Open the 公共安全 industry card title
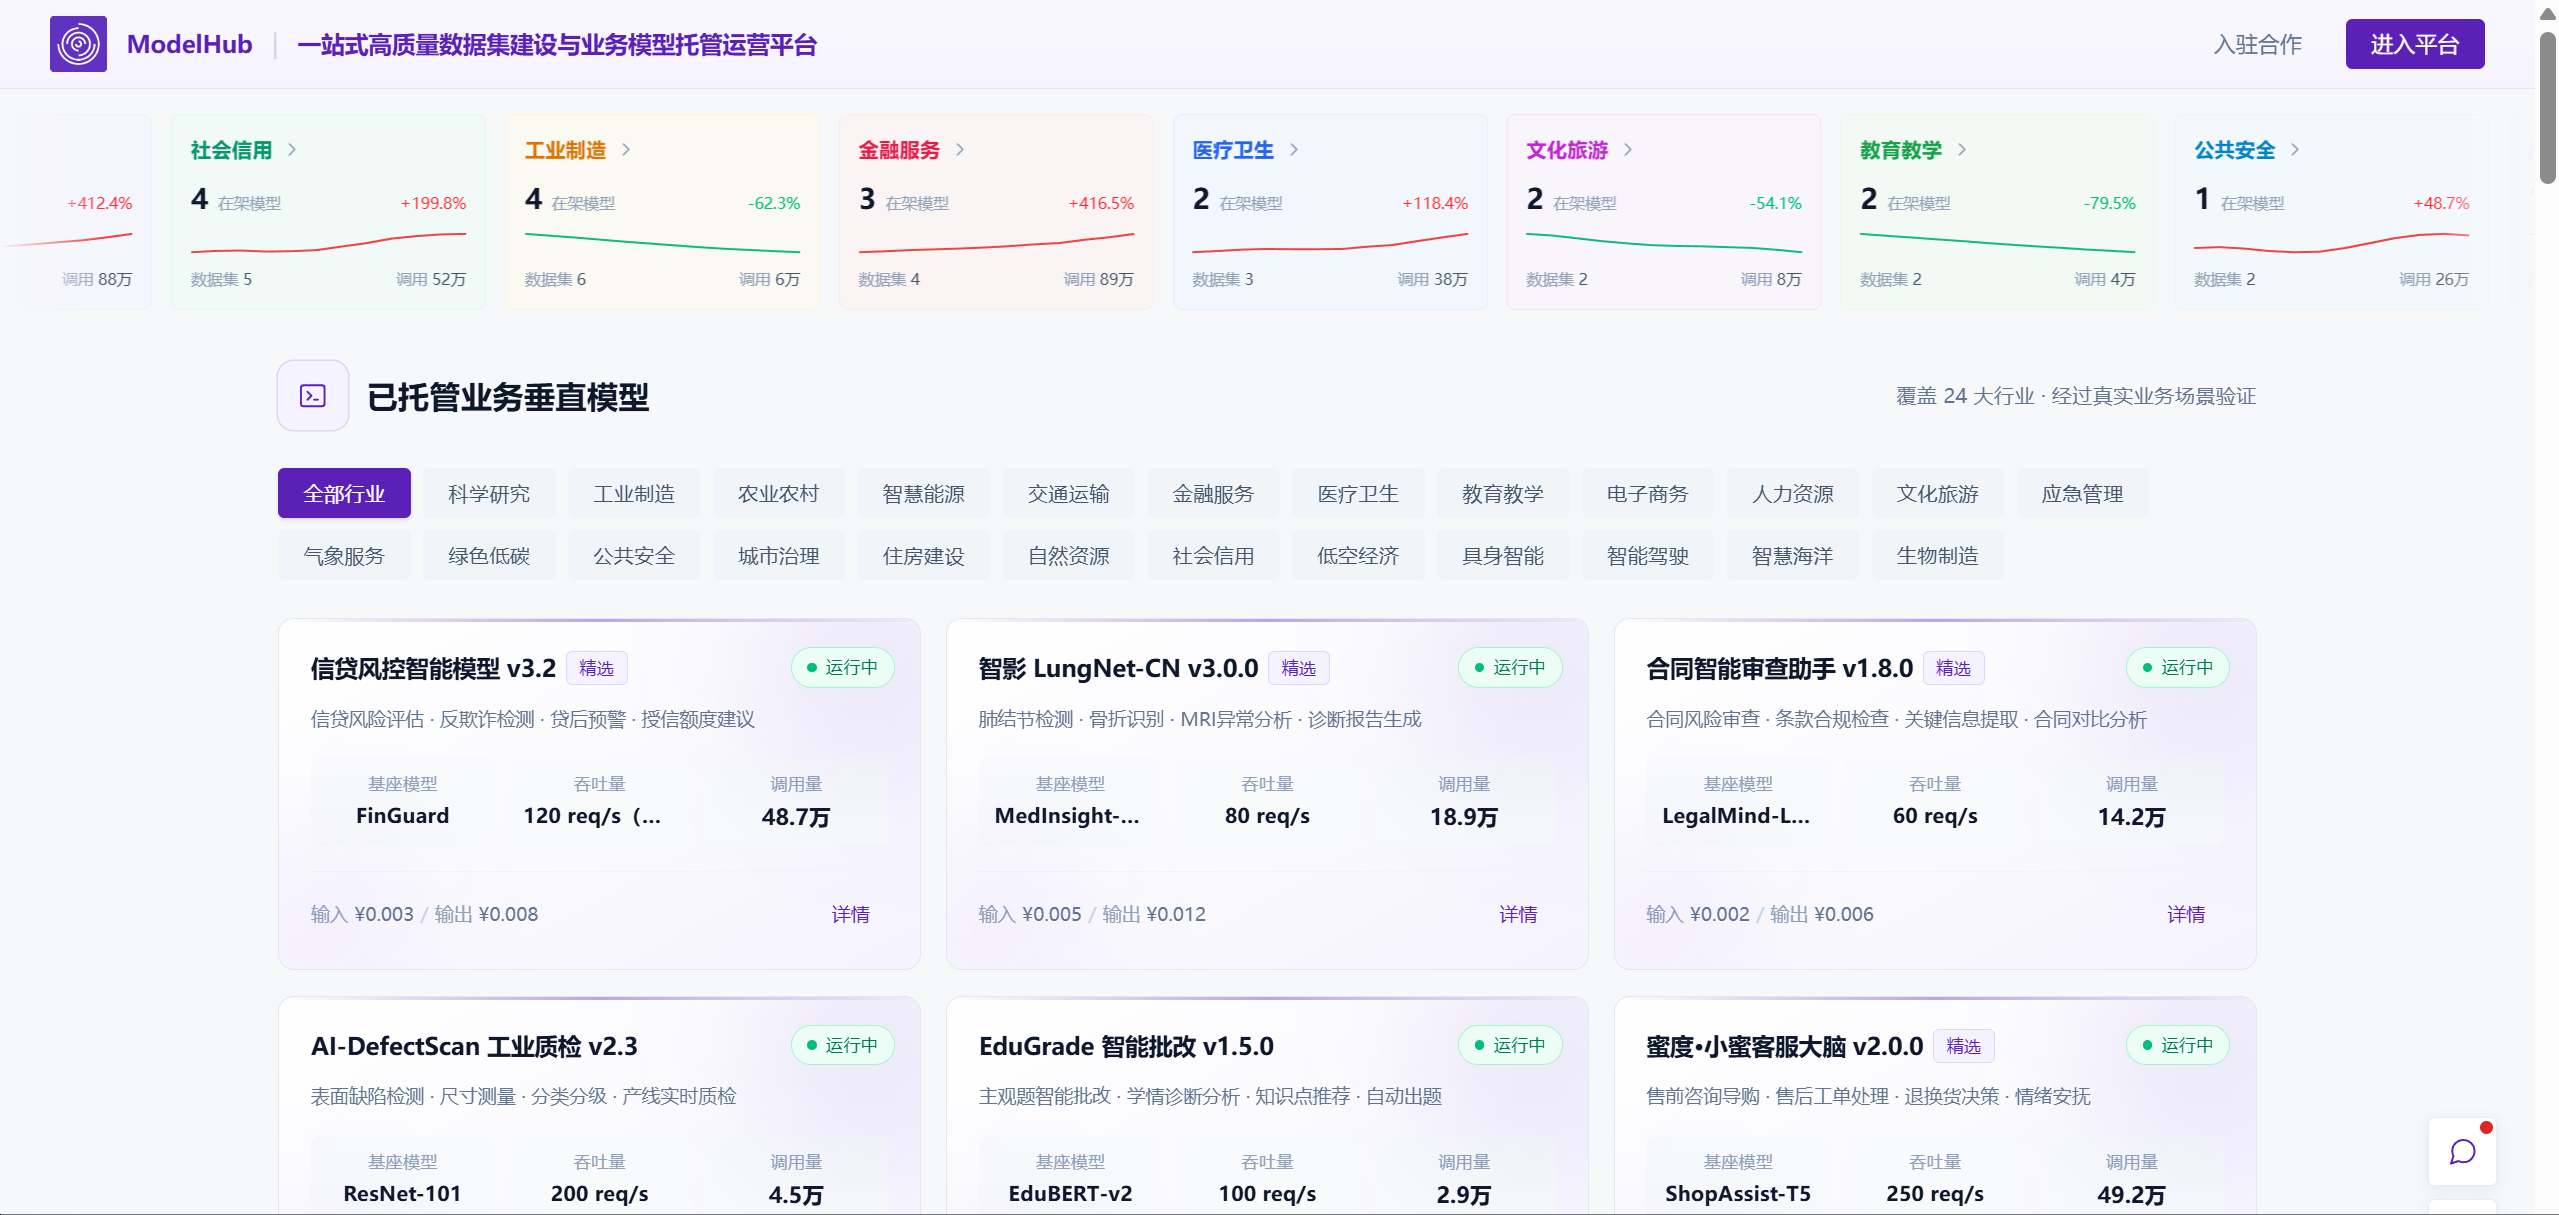 (x=2235, y=150)
